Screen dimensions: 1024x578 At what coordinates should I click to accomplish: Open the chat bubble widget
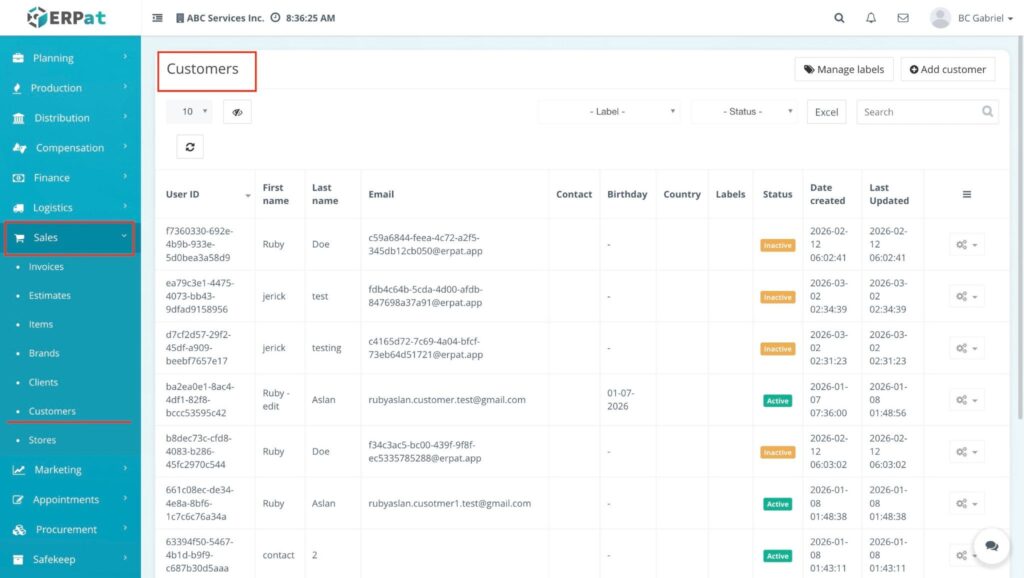(x=991, y=546)
